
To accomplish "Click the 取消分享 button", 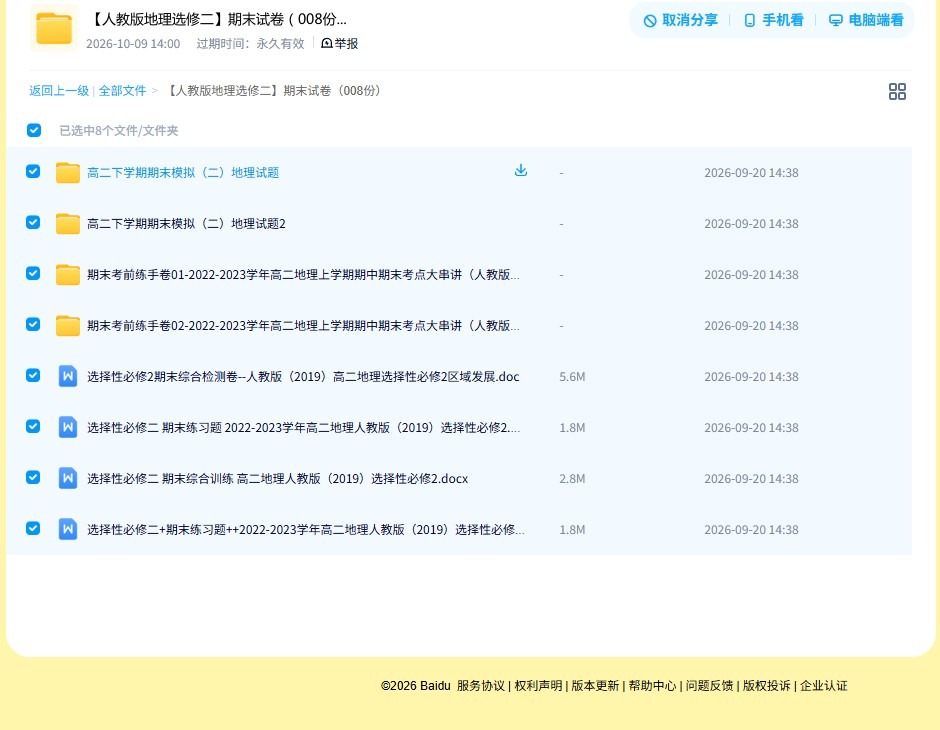I will coord(680,20).
